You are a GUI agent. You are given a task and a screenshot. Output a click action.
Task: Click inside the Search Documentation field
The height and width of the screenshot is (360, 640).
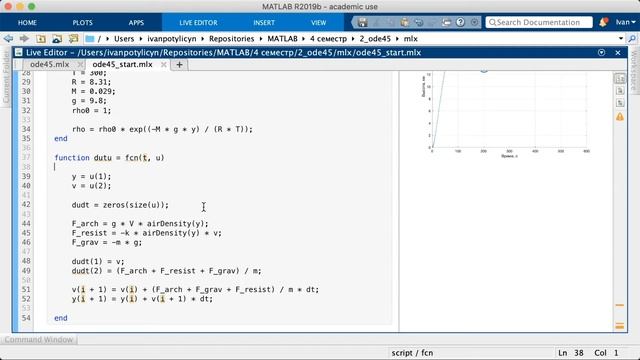click(x=539, y=22)
